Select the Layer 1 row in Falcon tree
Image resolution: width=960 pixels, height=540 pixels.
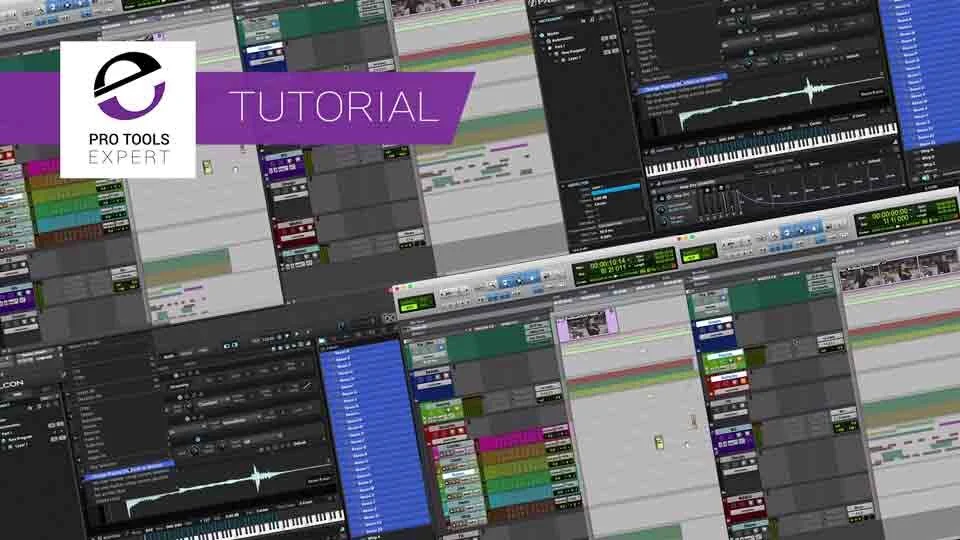pos(573,59)
